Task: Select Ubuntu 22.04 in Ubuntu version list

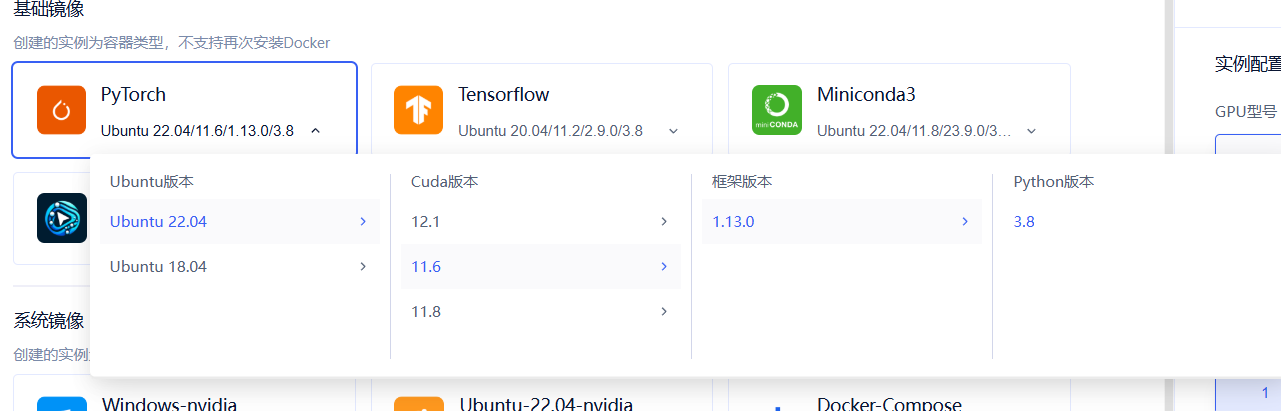Action: (x=240, y=221)
